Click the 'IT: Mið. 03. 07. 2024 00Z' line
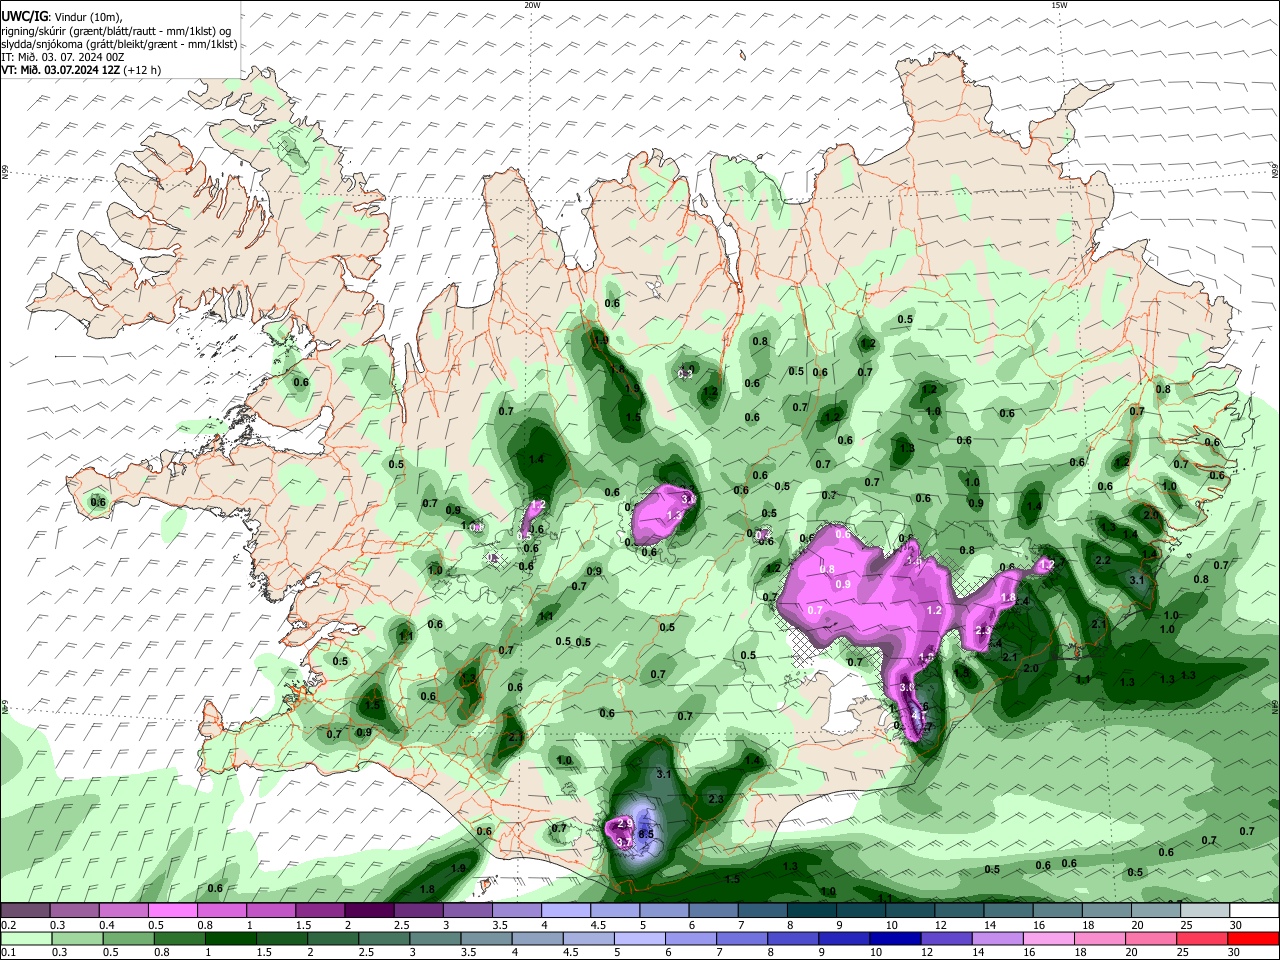Screen dimensions: 1280x960 [x=63, y=57]
